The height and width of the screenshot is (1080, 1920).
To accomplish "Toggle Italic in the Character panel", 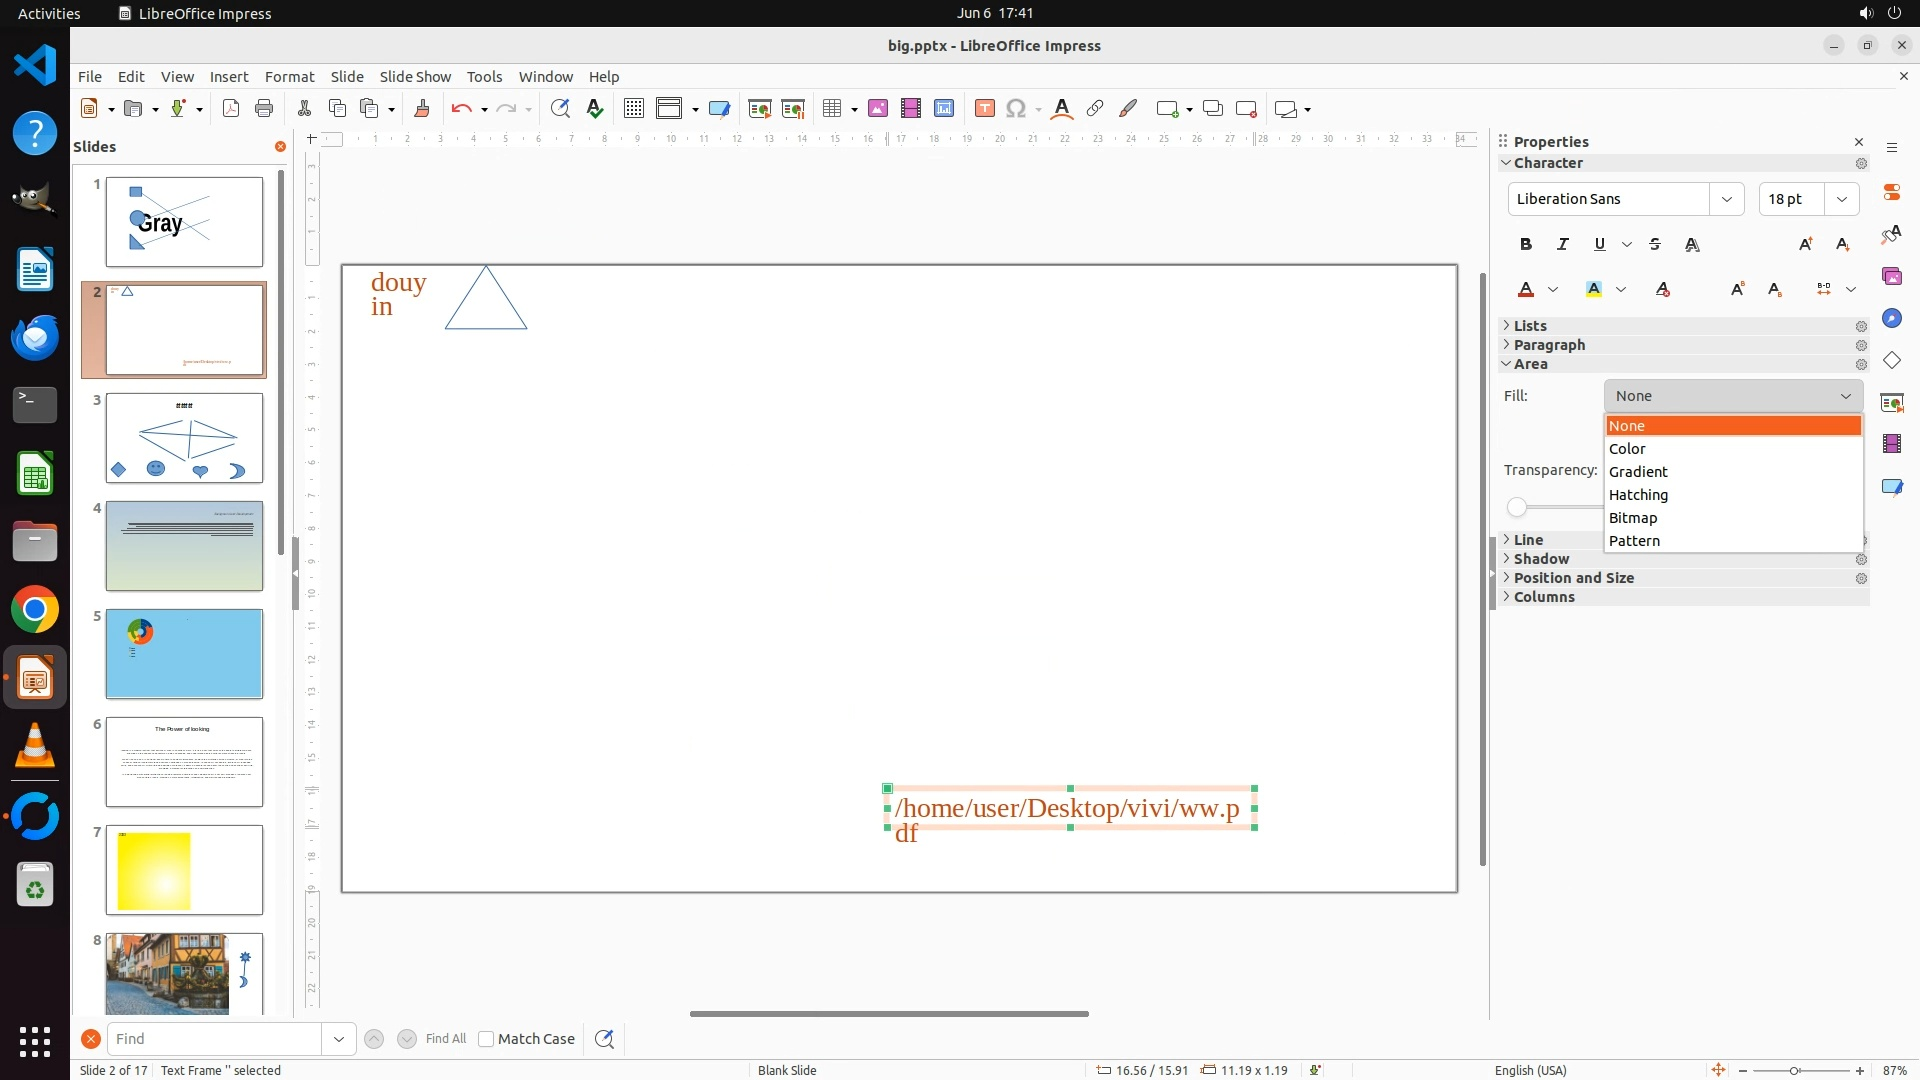I will [1563, 244].
